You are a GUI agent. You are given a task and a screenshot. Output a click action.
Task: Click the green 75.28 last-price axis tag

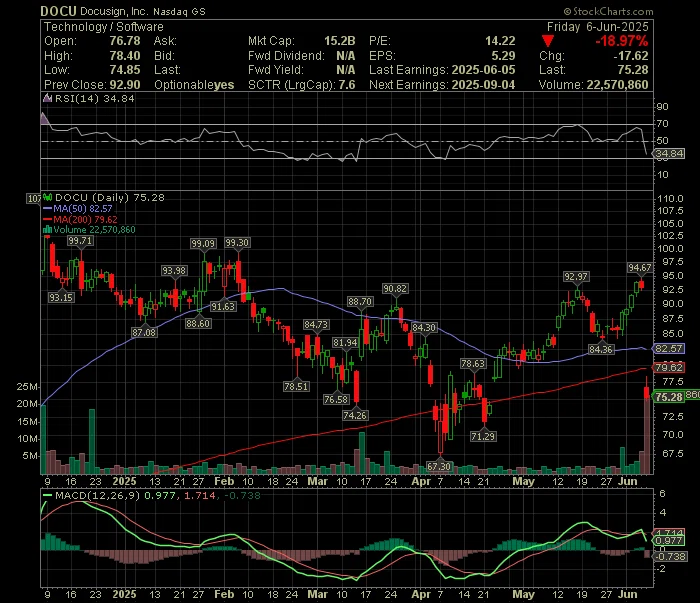point(668,397)
